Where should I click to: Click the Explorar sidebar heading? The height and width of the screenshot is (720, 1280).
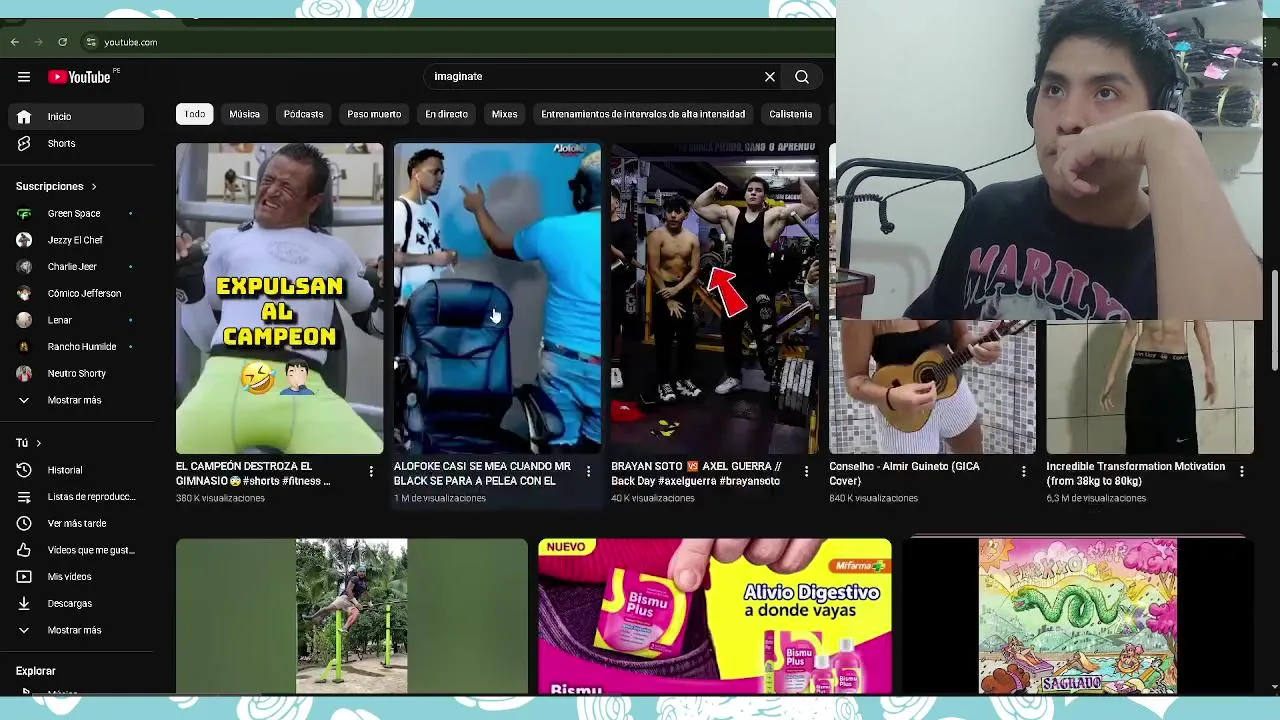(x=36, y=671)
